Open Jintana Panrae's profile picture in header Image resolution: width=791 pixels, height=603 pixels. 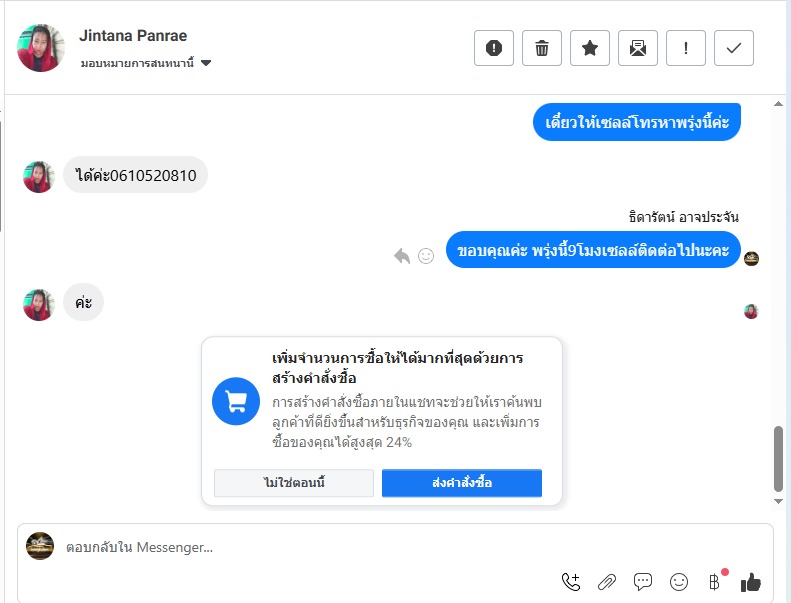41,48
